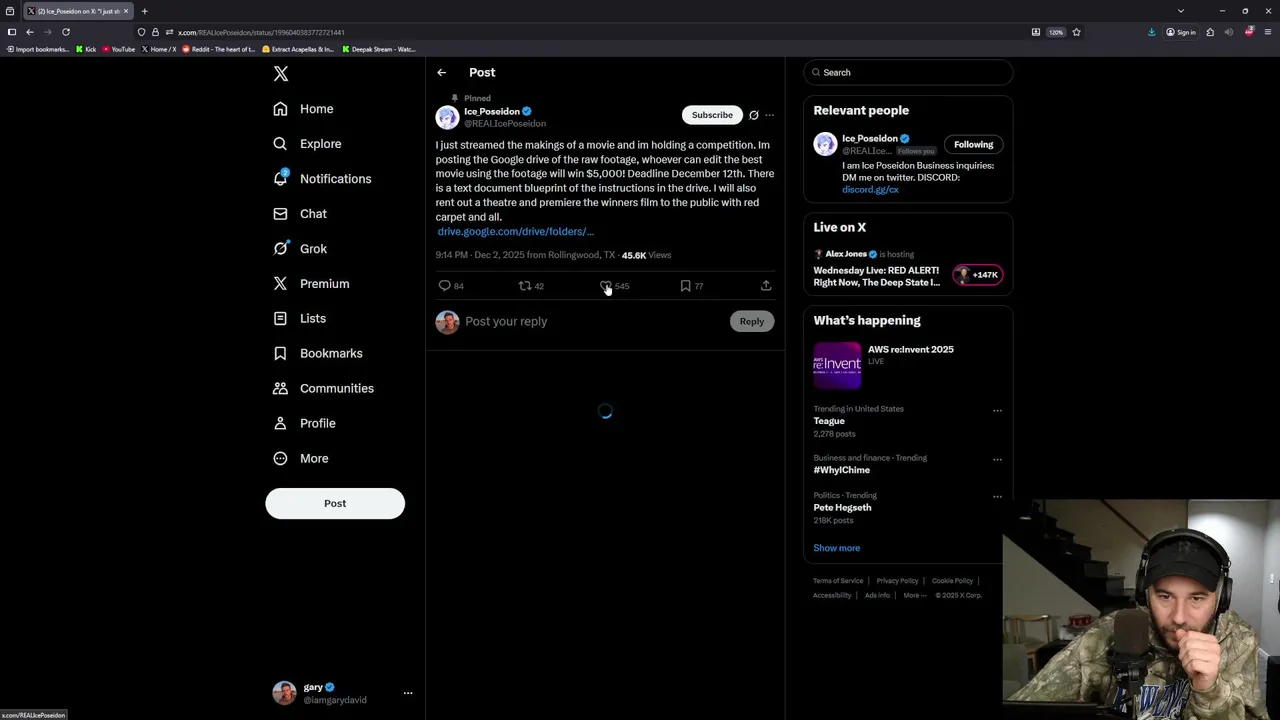Open the More sidebar menu
This screenshot has height=720, width=1280.
point(300,458)
